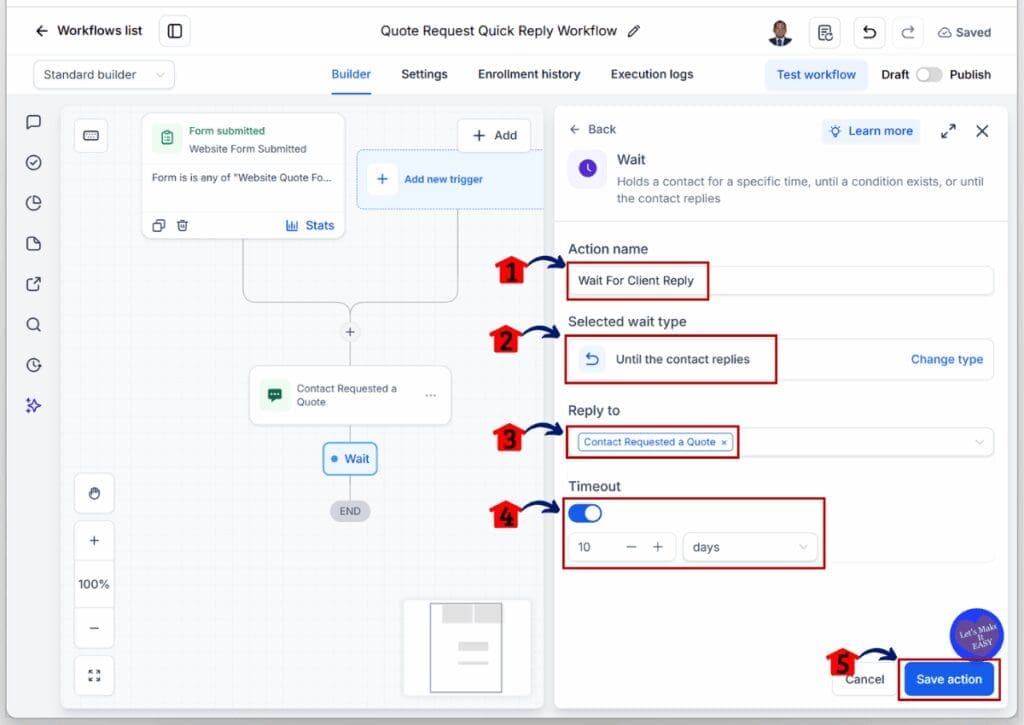Zoom in on the canvas

[94, 541]
